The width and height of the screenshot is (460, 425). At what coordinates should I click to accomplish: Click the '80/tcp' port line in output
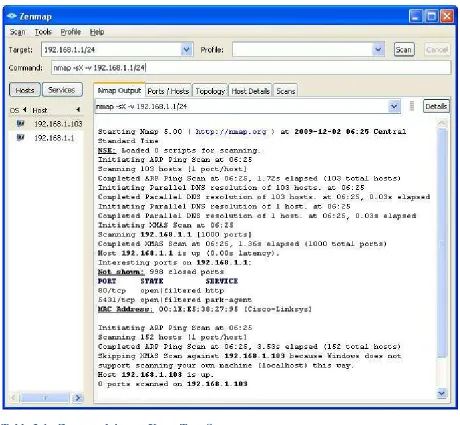[x=161, y=290]
